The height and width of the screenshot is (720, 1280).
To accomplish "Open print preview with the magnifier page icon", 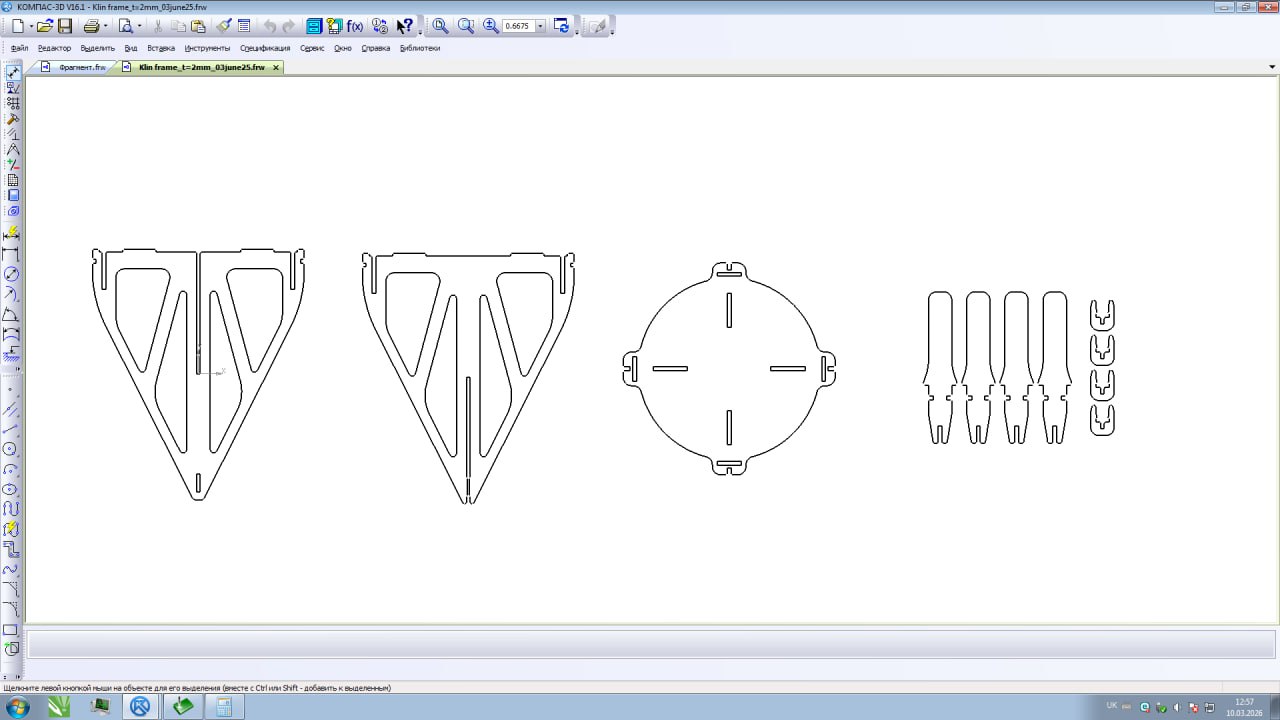I will (125, 26).
